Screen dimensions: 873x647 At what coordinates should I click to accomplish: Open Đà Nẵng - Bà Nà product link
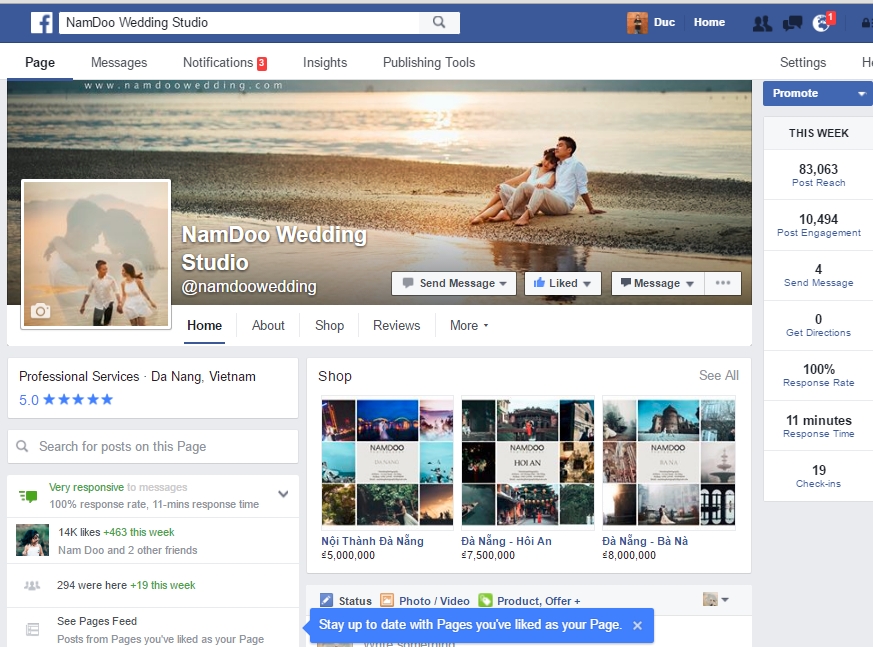click(x=645, y=541)
